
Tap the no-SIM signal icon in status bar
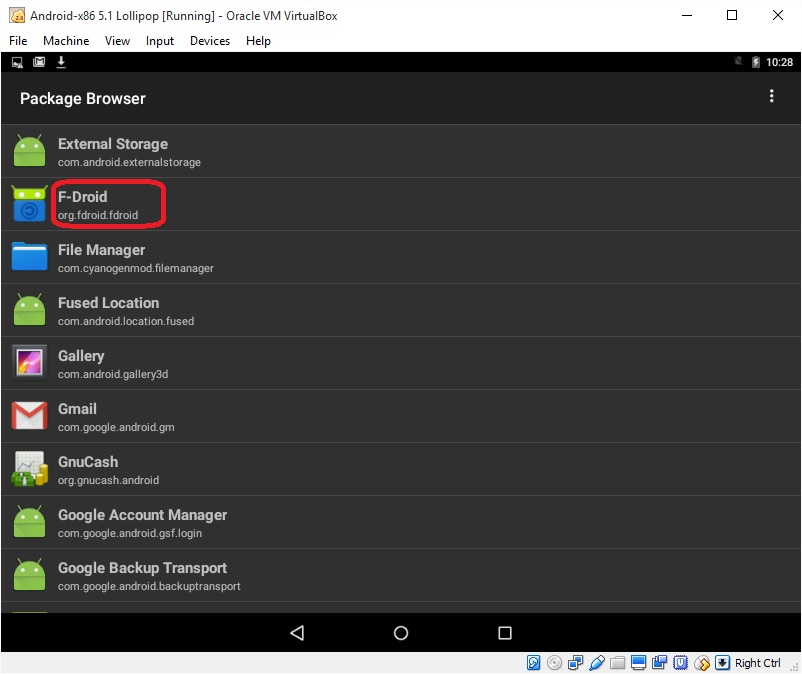pos(738,62)
